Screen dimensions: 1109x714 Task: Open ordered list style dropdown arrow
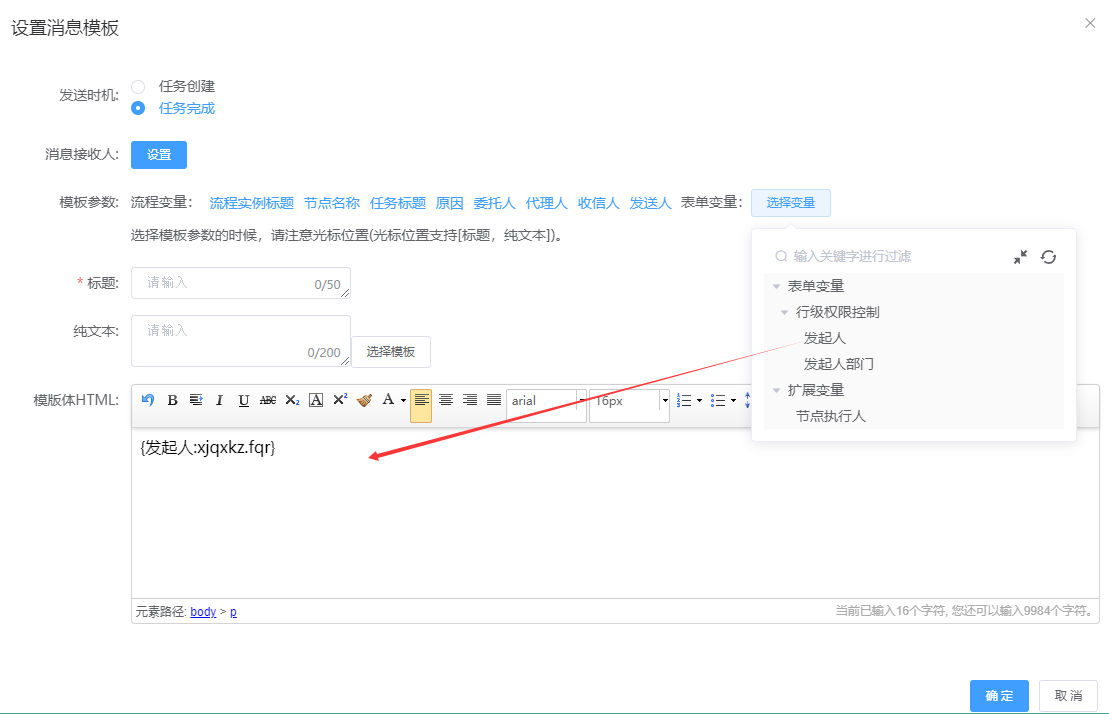pyautogui.click(x=699, y=400)
